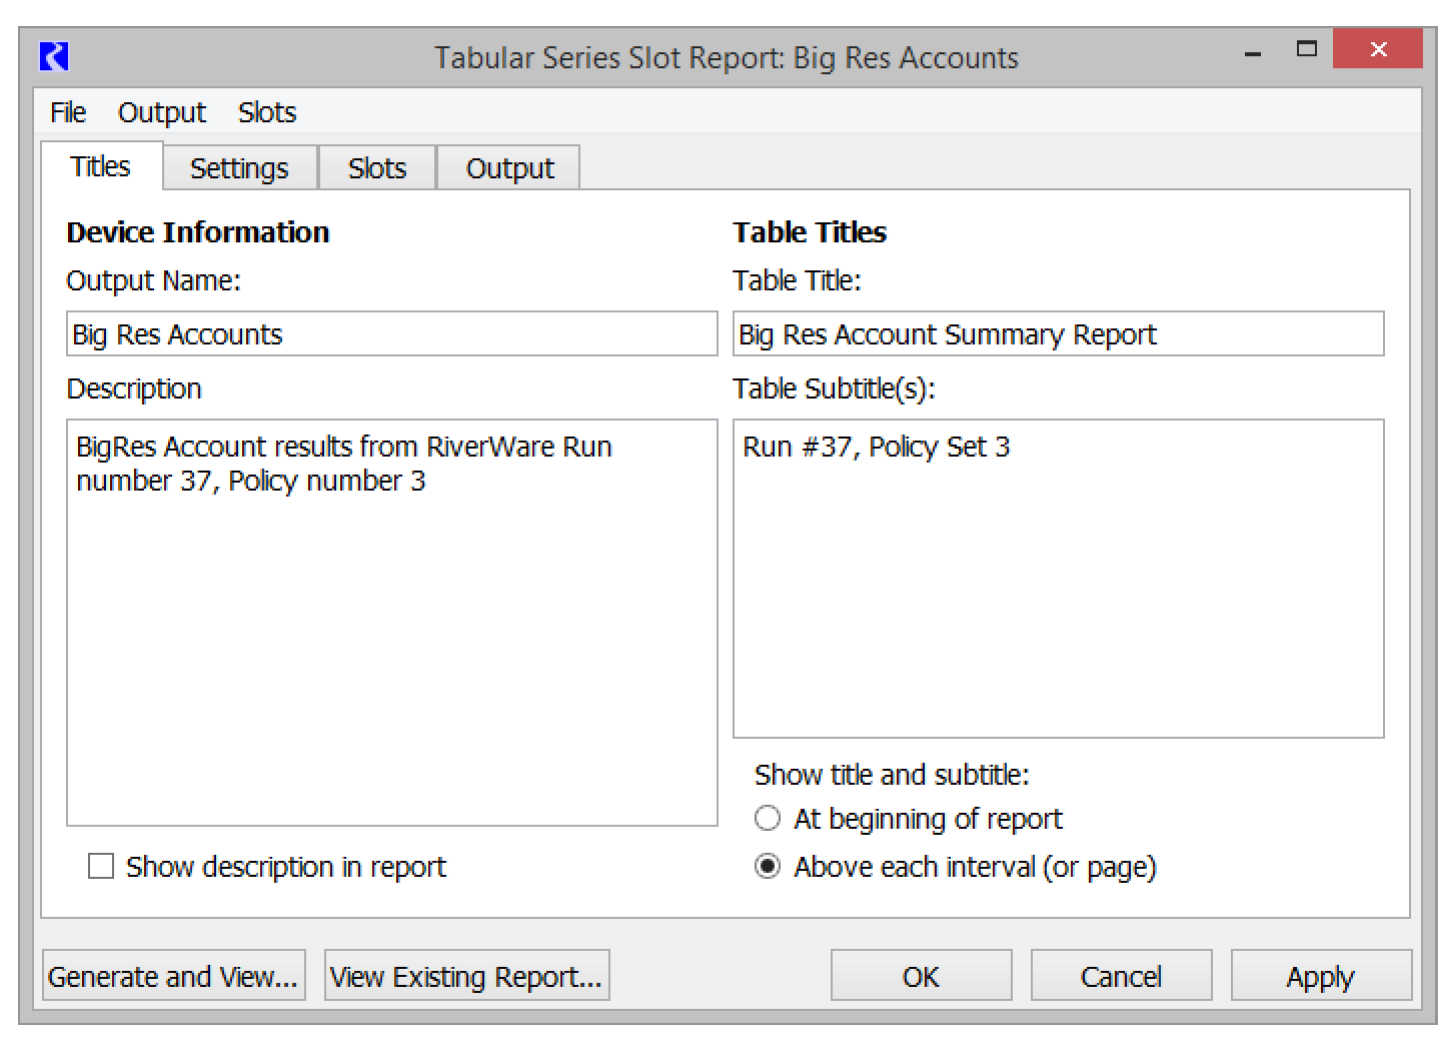The image size is (1442, 1037).
Task: Switch to the Settings tab
Action: coord(239,168)
